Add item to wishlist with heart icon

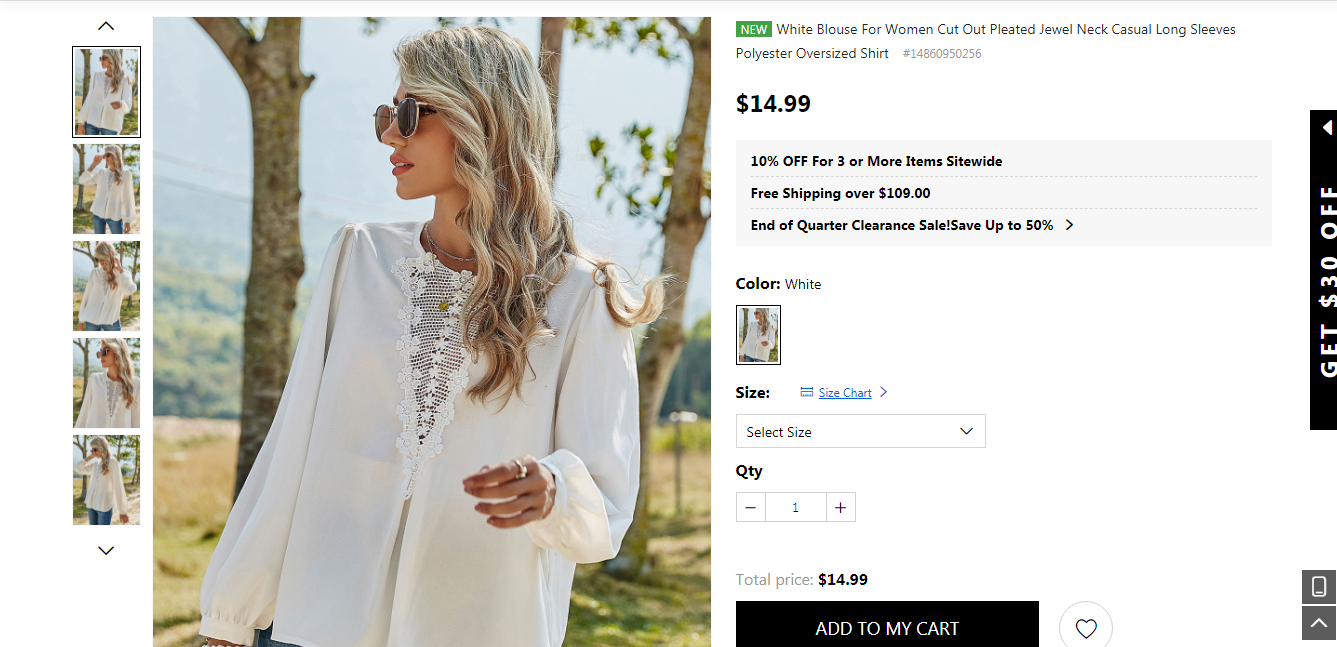(1086, 628)
